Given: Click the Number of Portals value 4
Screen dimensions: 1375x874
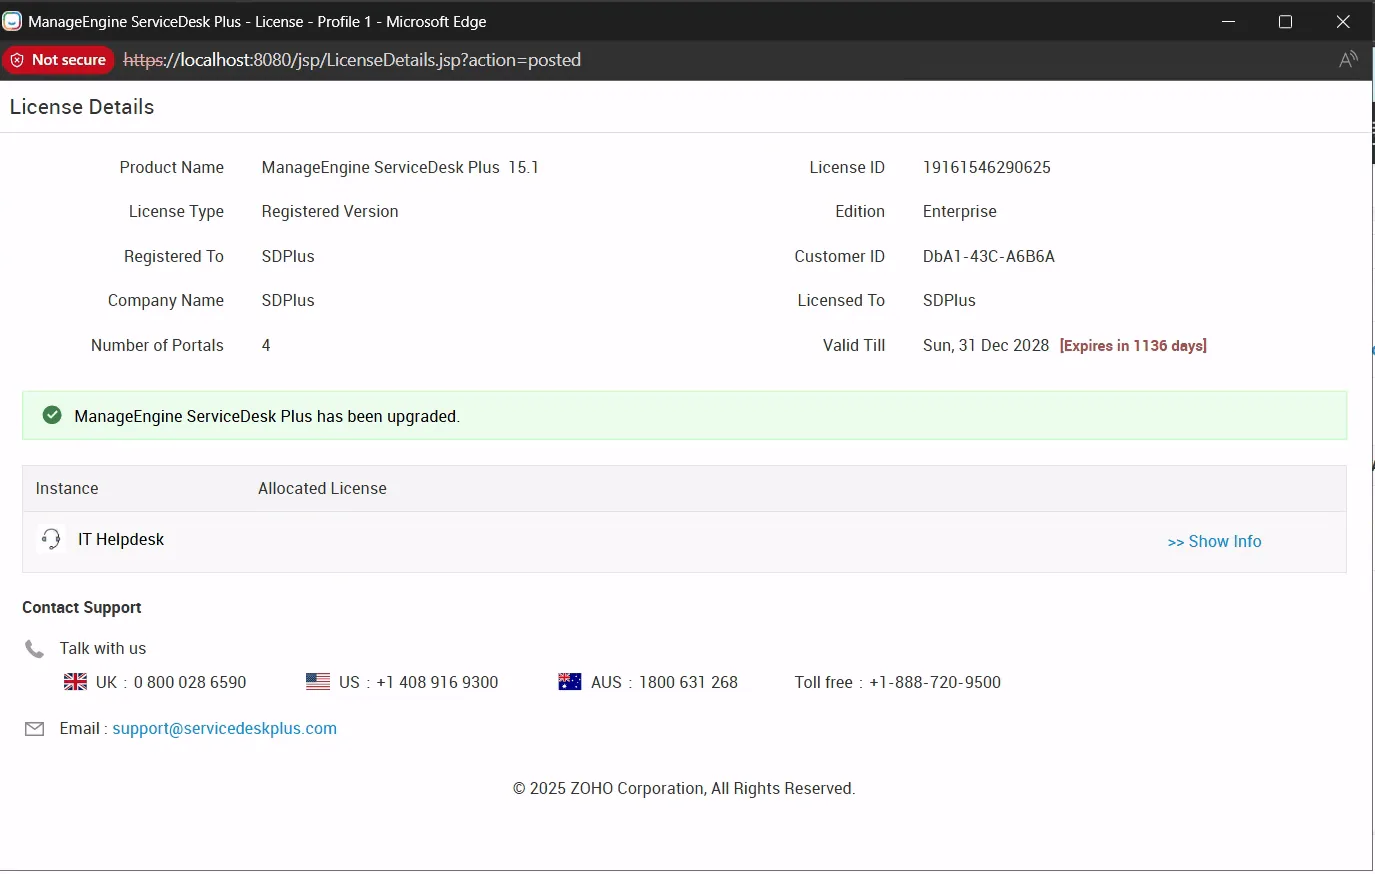Looking at the screenshot, I should pos(266,346).
